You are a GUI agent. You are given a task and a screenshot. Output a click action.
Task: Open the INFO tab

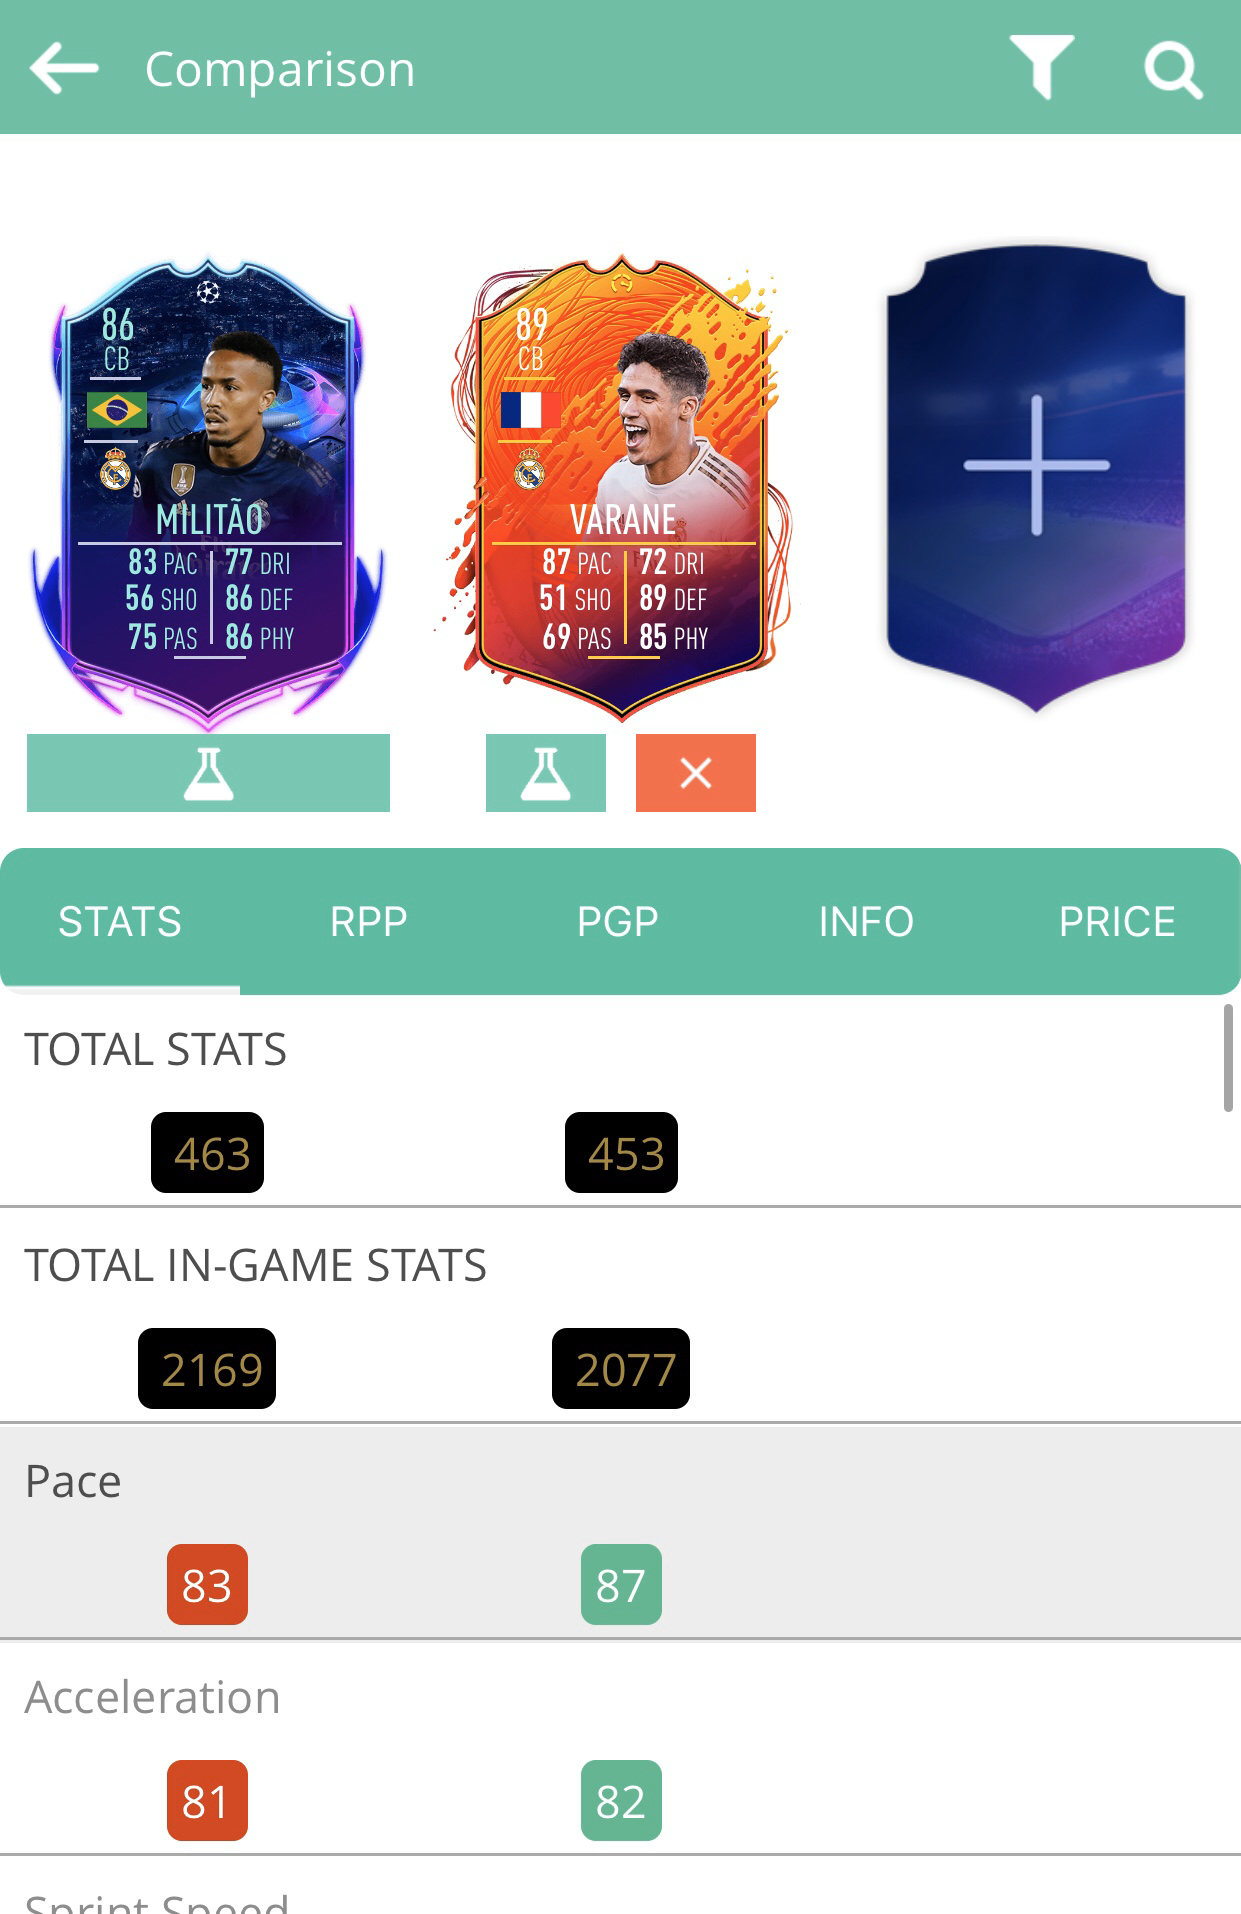(x=866, y=921)
